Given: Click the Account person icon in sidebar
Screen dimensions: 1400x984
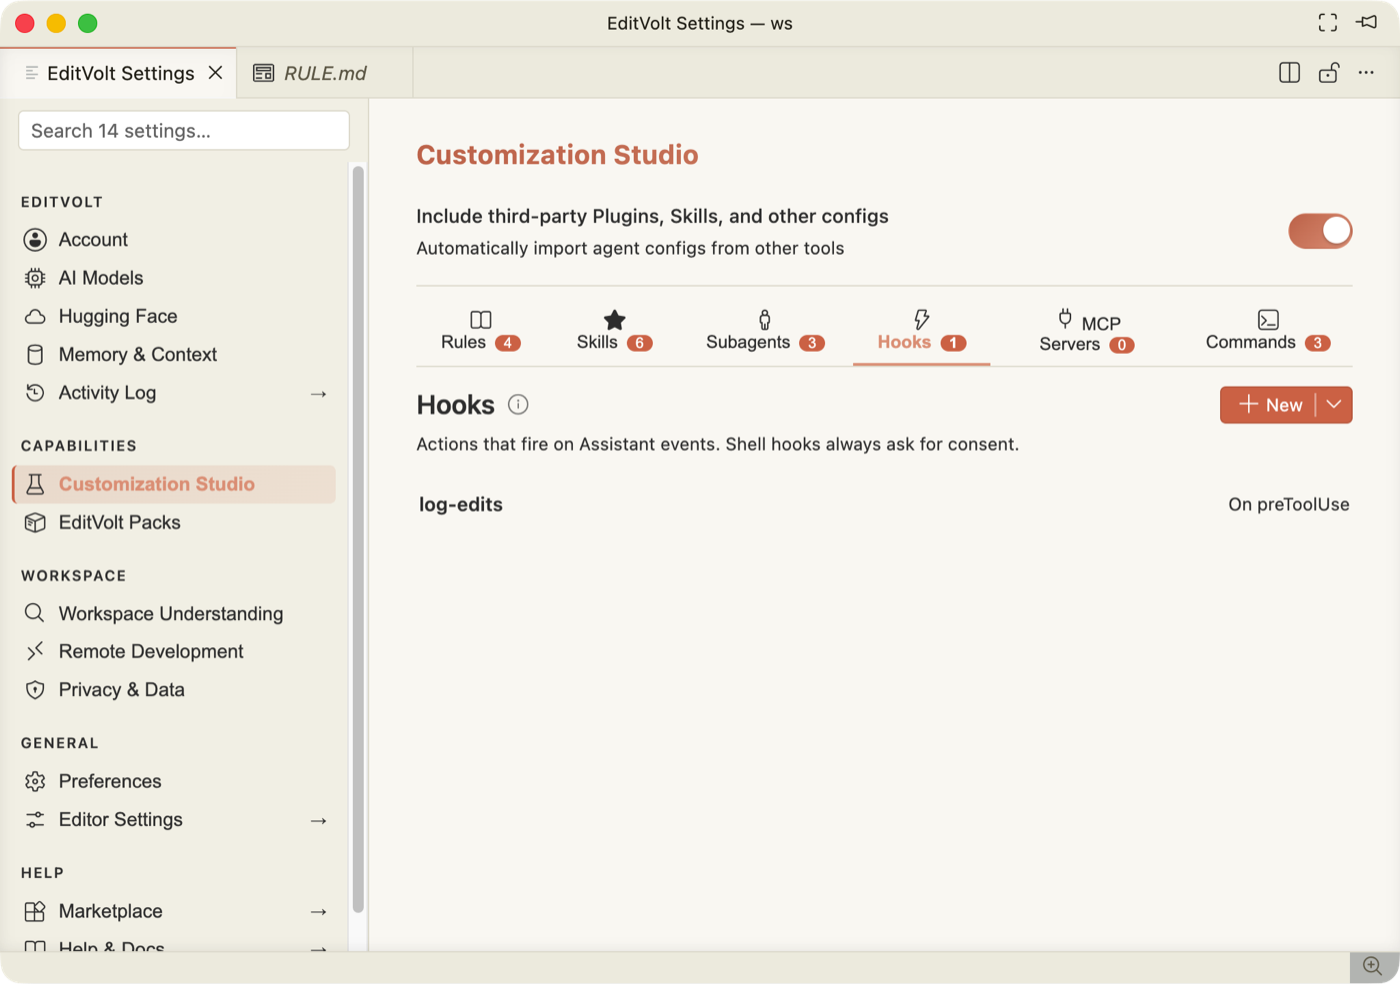Looking at the screenshot, I should pos(35,240).
